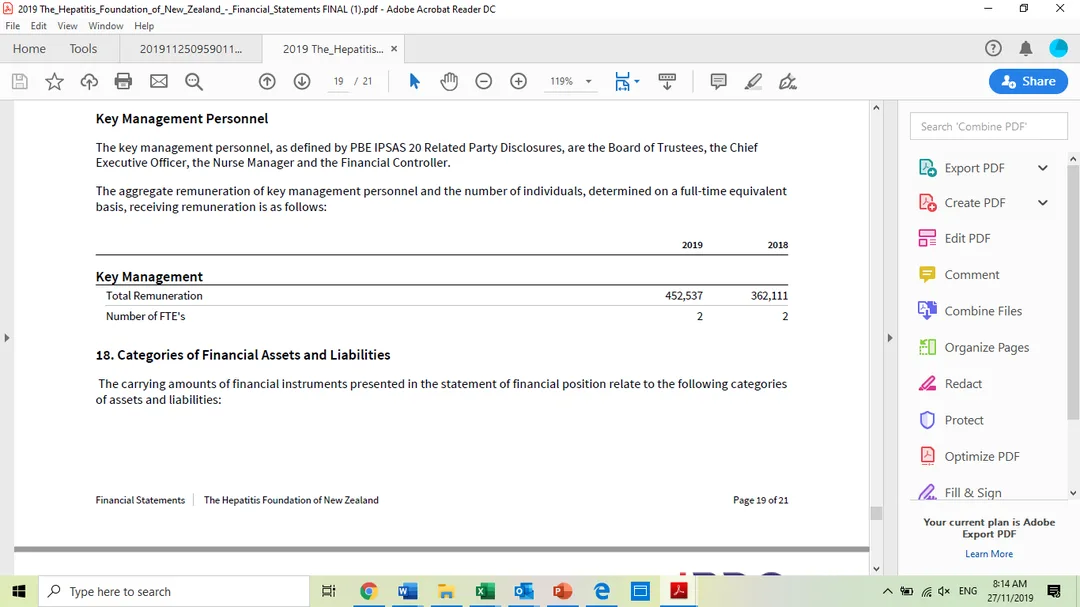Click the page number input box
The height and width of the screenshot is (607, 1080).
[339, 81]
